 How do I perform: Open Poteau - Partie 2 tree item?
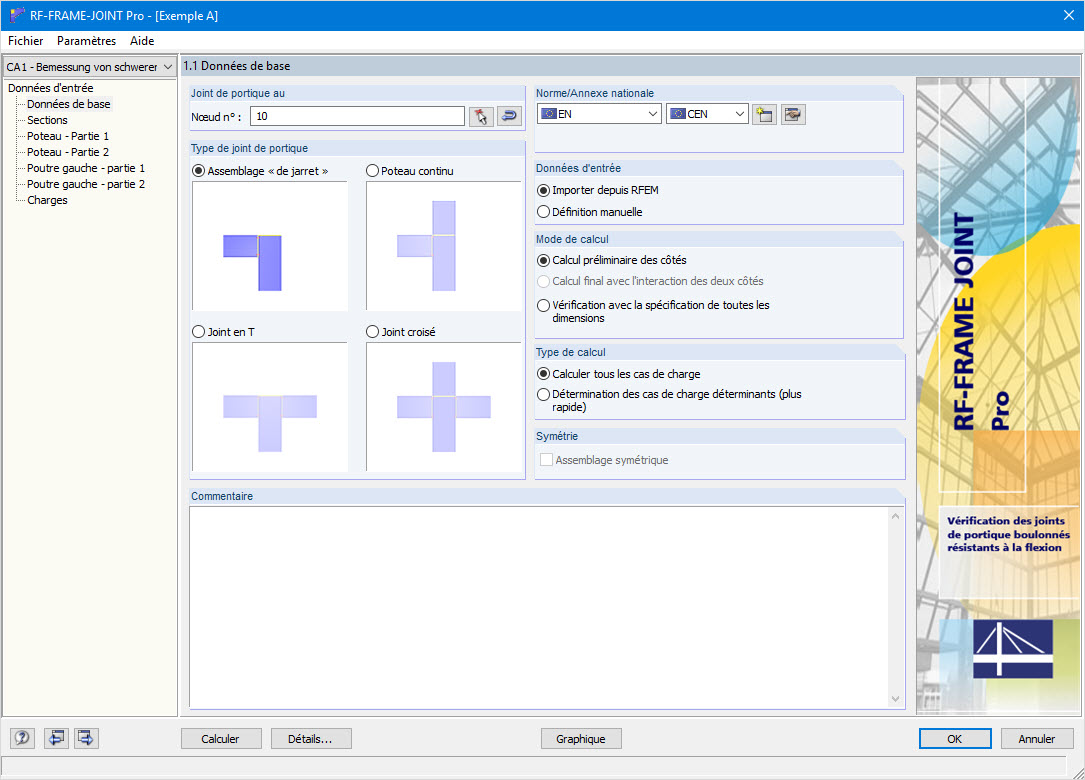pyautogui.click(x=68, y=152)
